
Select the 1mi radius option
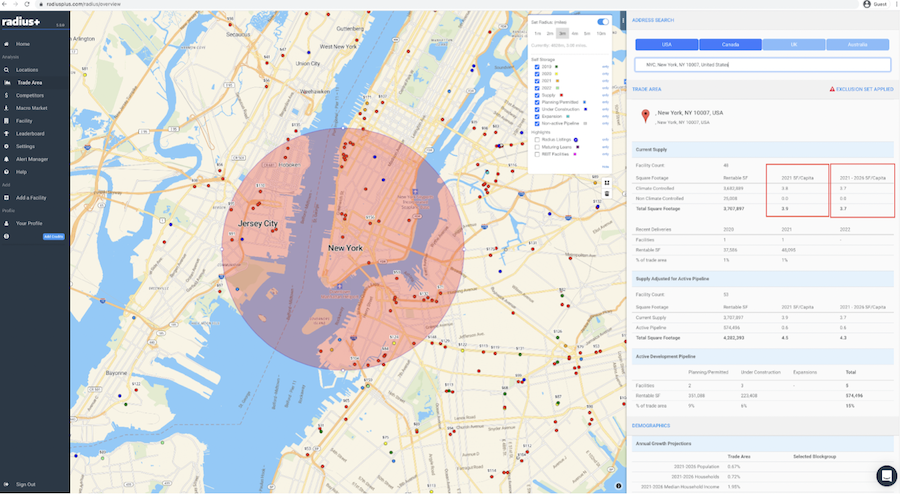pos(538,34)
